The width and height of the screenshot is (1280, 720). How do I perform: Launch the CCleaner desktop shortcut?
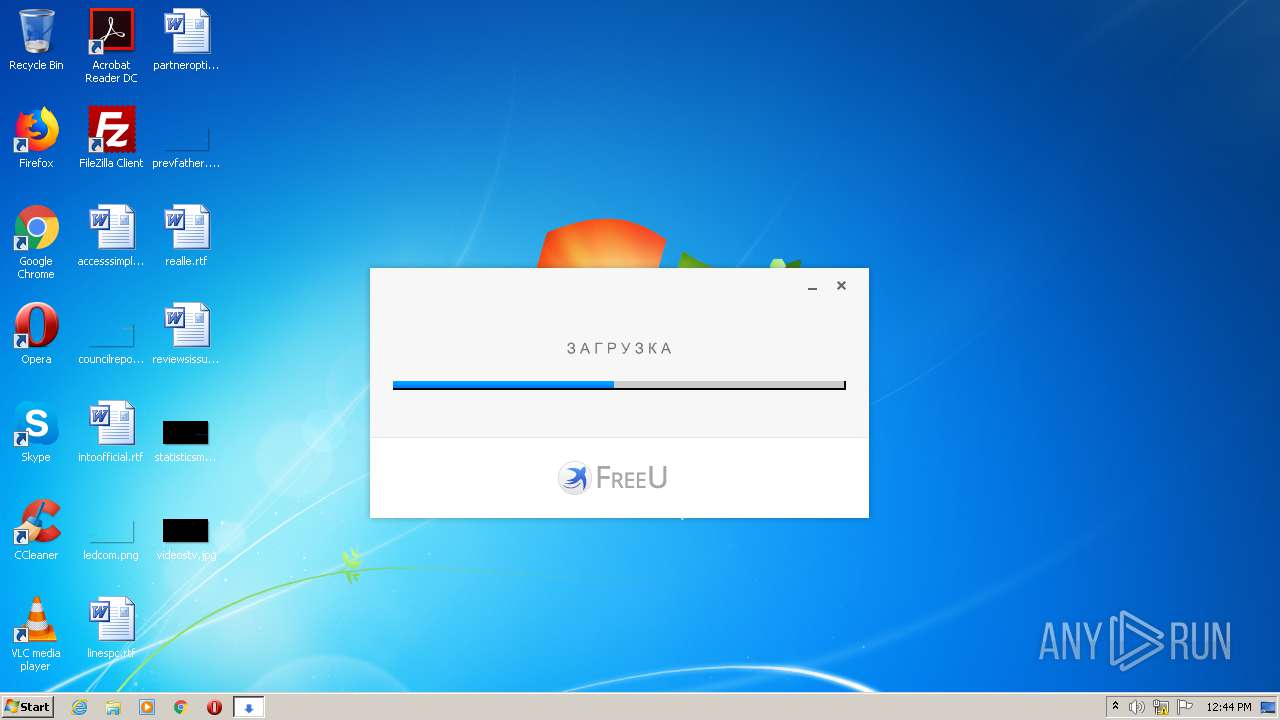click(x=36, y=531)
